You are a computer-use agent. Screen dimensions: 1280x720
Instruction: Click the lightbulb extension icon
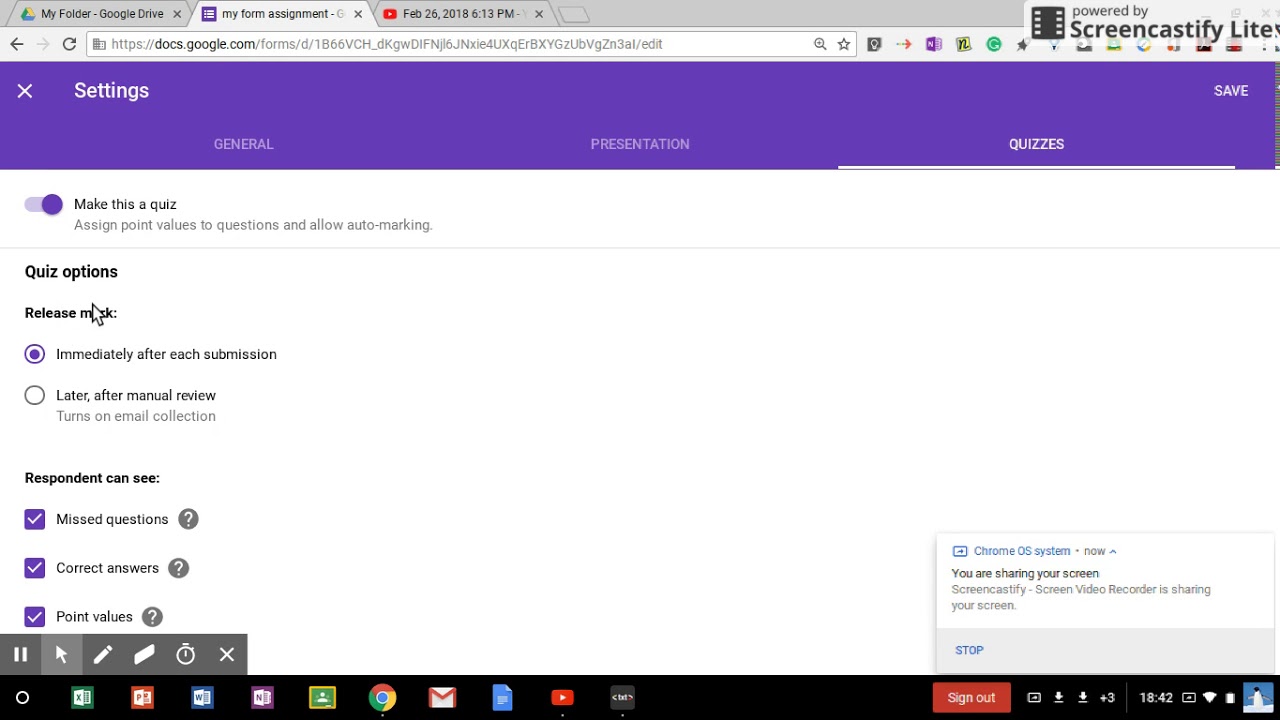click(x=875, y=44)
